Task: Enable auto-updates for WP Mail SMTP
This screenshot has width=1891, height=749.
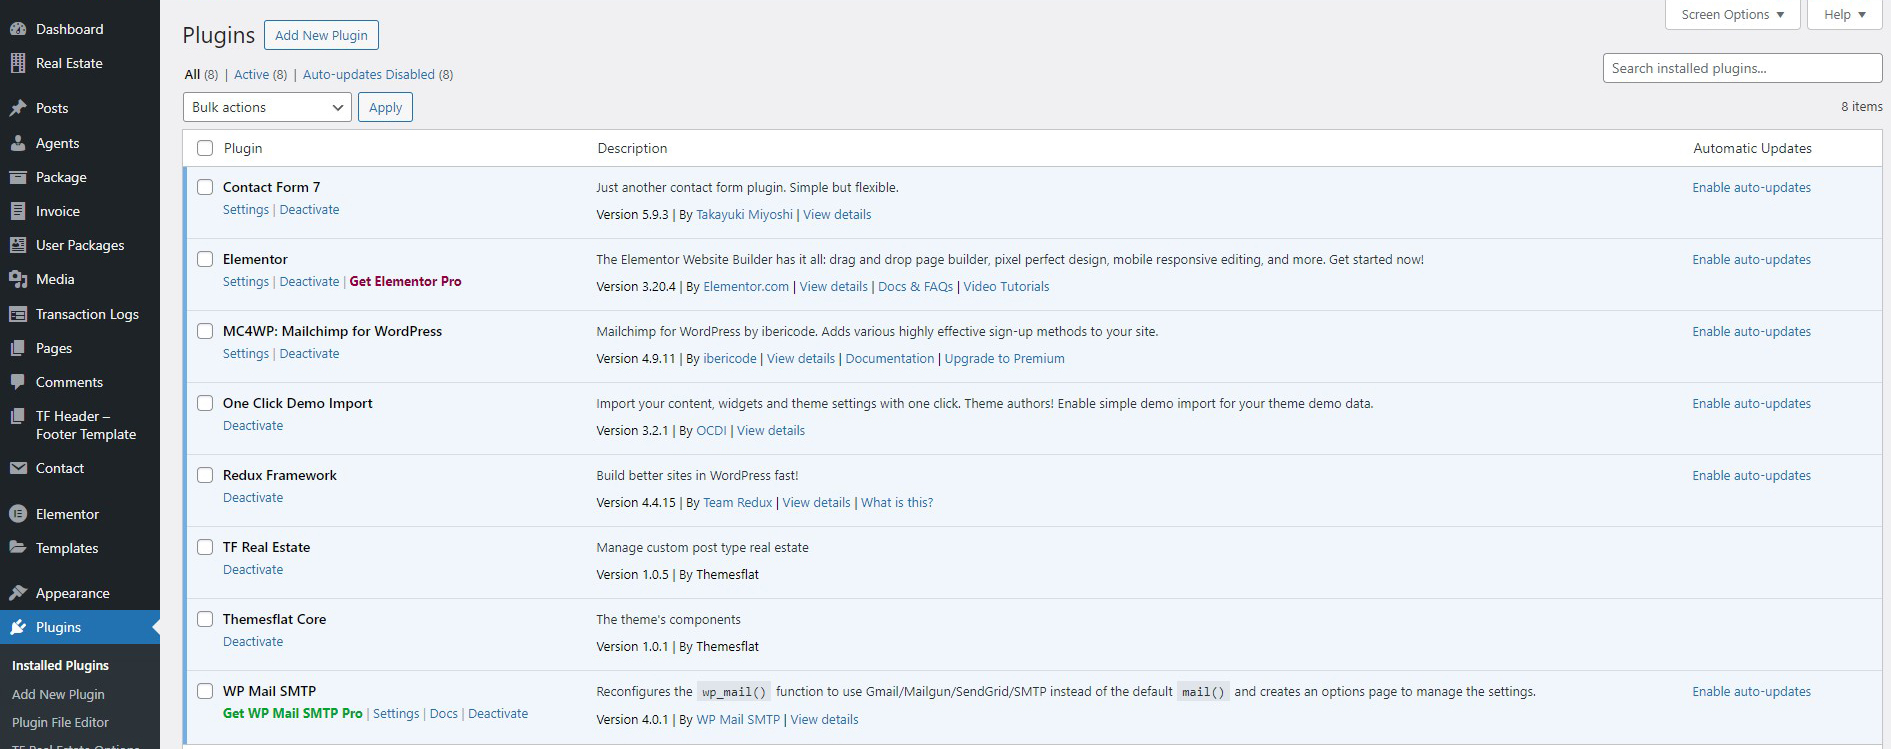Action: (1751, 691)
